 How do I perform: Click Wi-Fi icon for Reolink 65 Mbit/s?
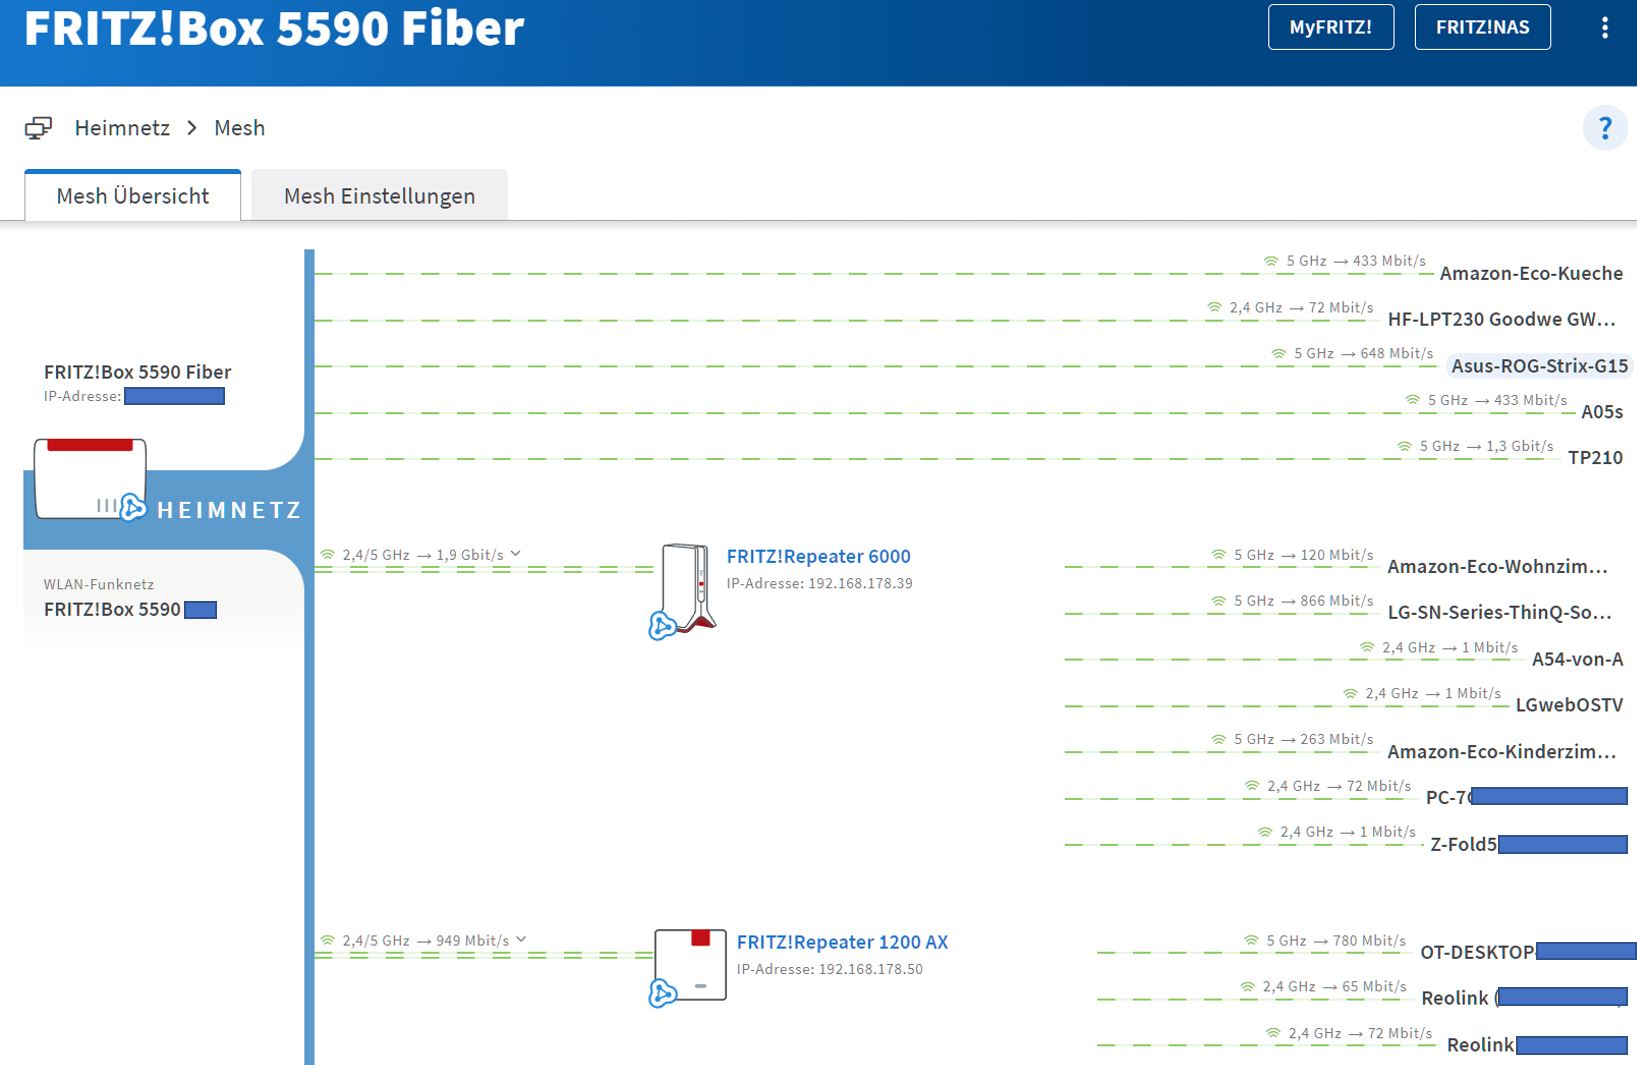1247,986
